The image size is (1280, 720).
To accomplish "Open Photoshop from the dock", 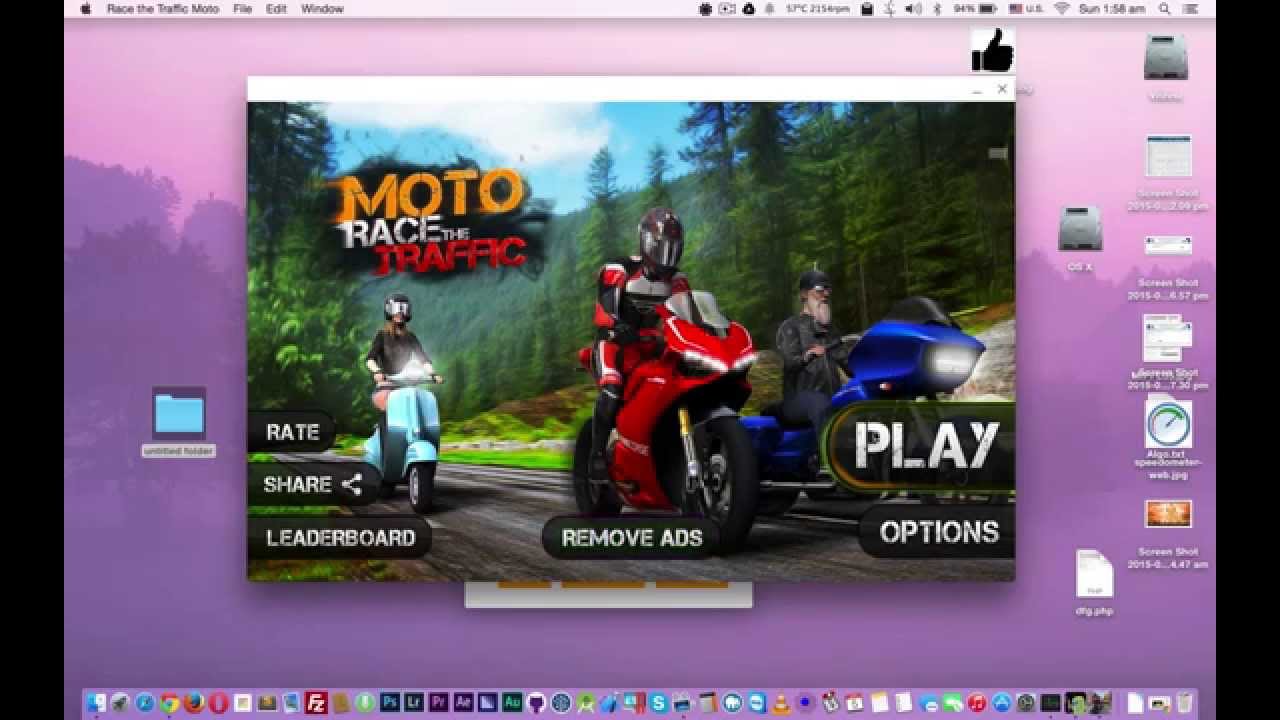I will pos(389,703).
